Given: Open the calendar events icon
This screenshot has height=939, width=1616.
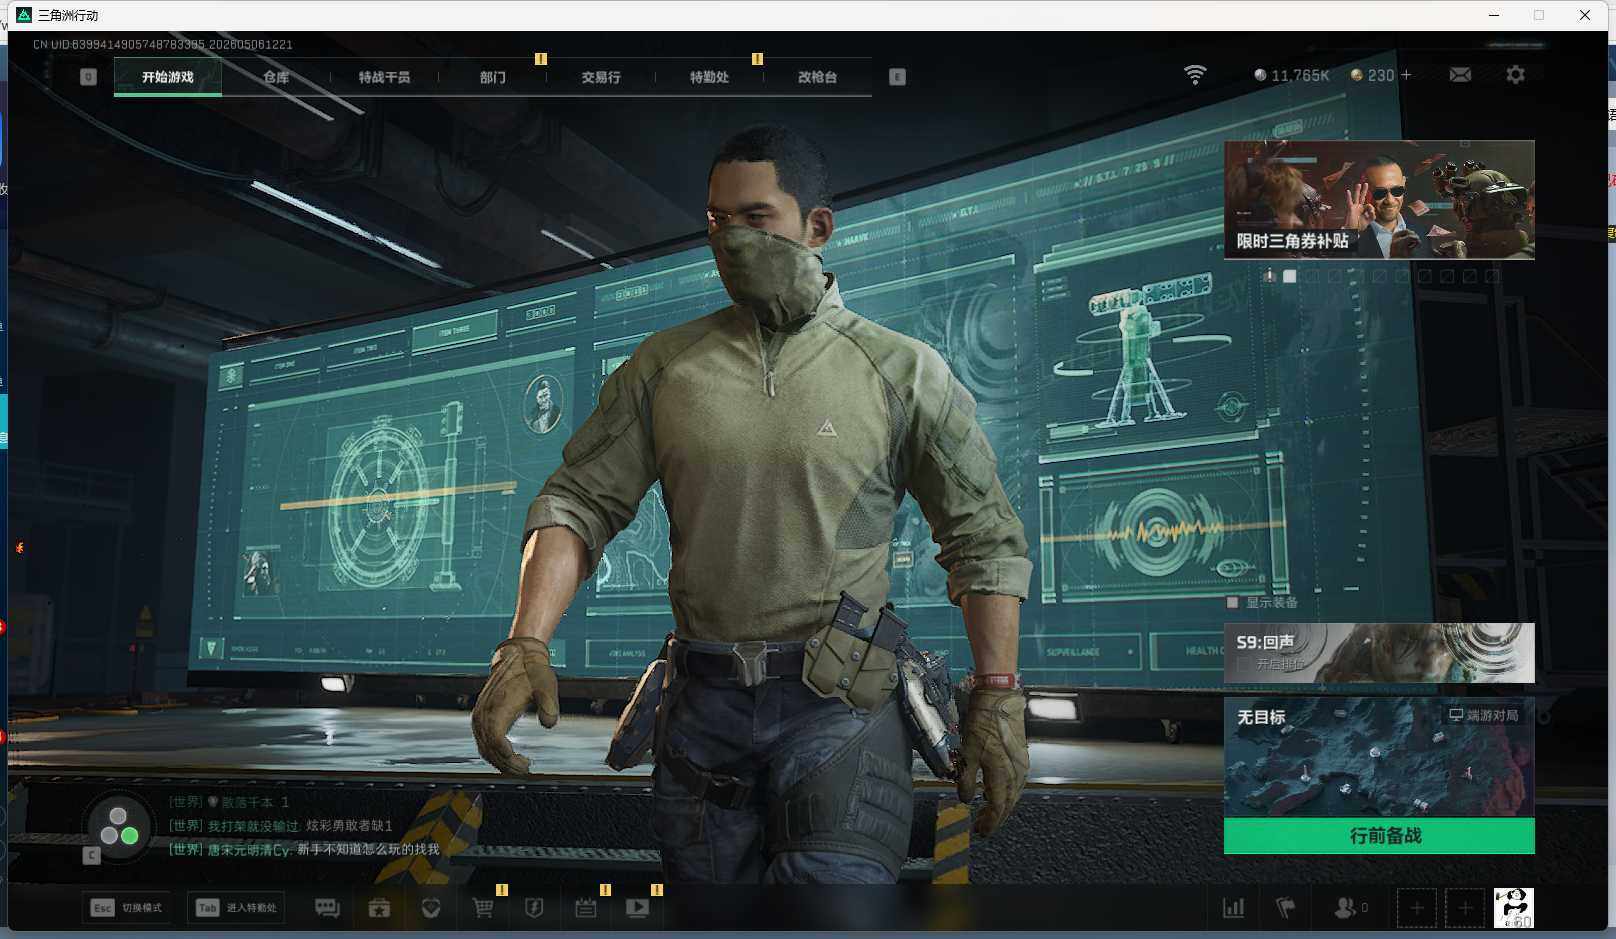Looking at the screenshot, I should coord(586,908).
